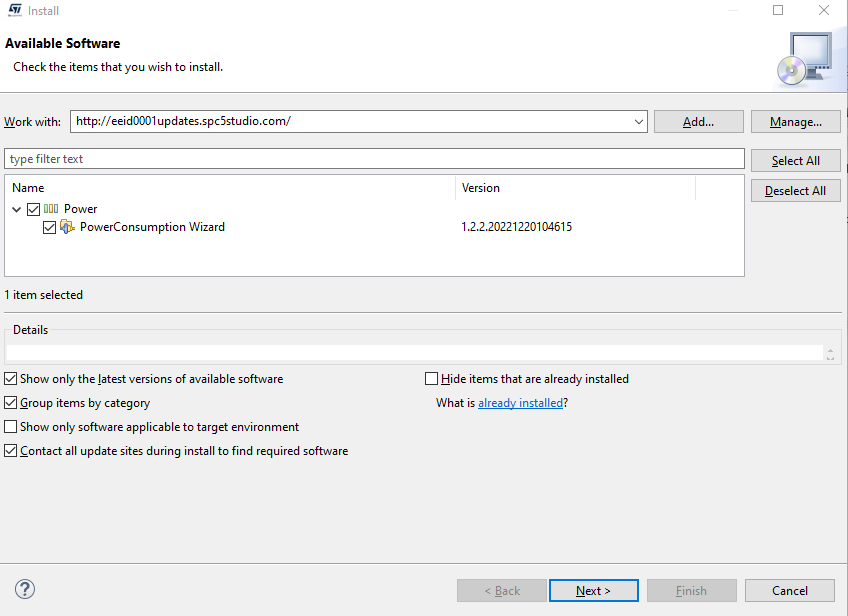Enable Show only software applicable to target environment
The image size is (848, 616).
point(10,427)
